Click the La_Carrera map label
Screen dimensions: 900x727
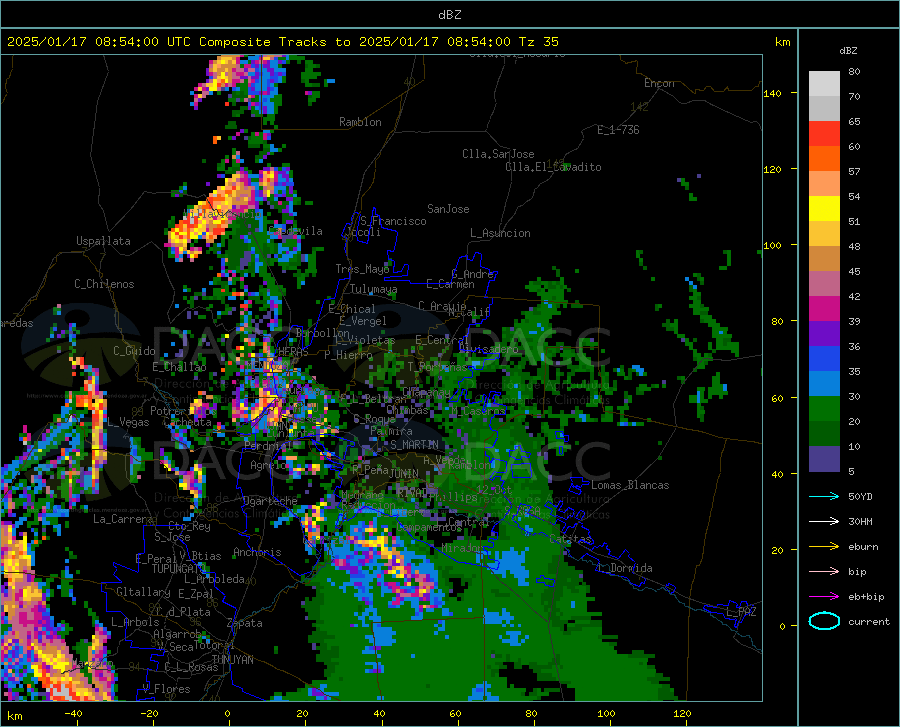pos(123,519)
